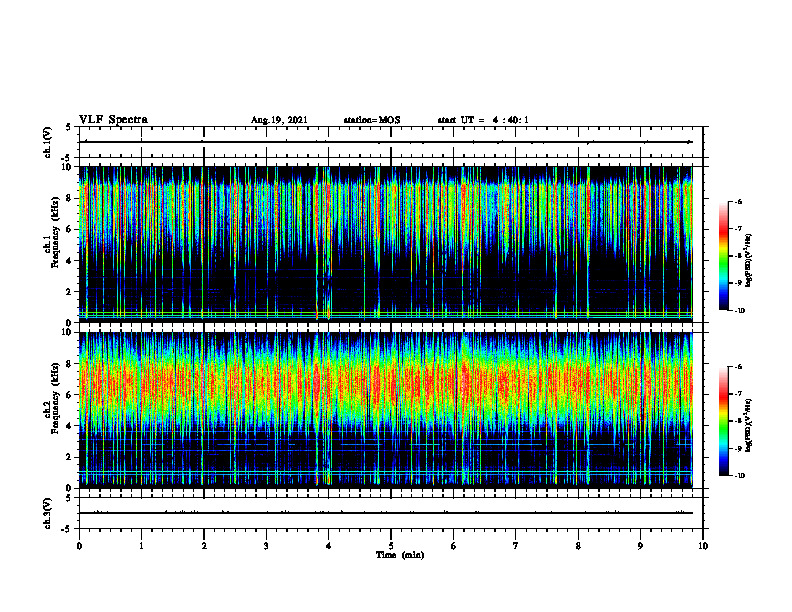The image size is (792, 612).
Task: Click the time axis starting tick label "0"
Action: 79,546
